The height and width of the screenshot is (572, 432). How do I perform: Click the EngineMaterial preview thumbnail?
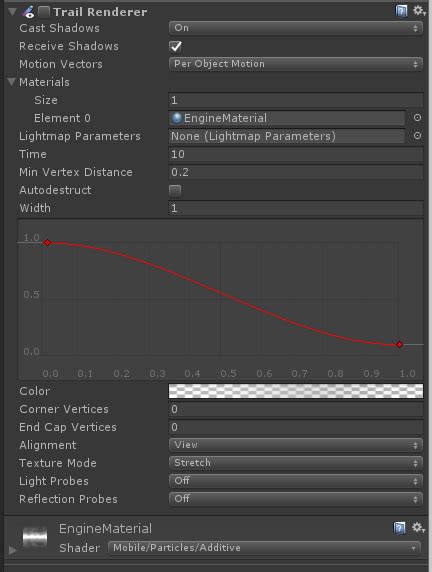coord(35,538)
